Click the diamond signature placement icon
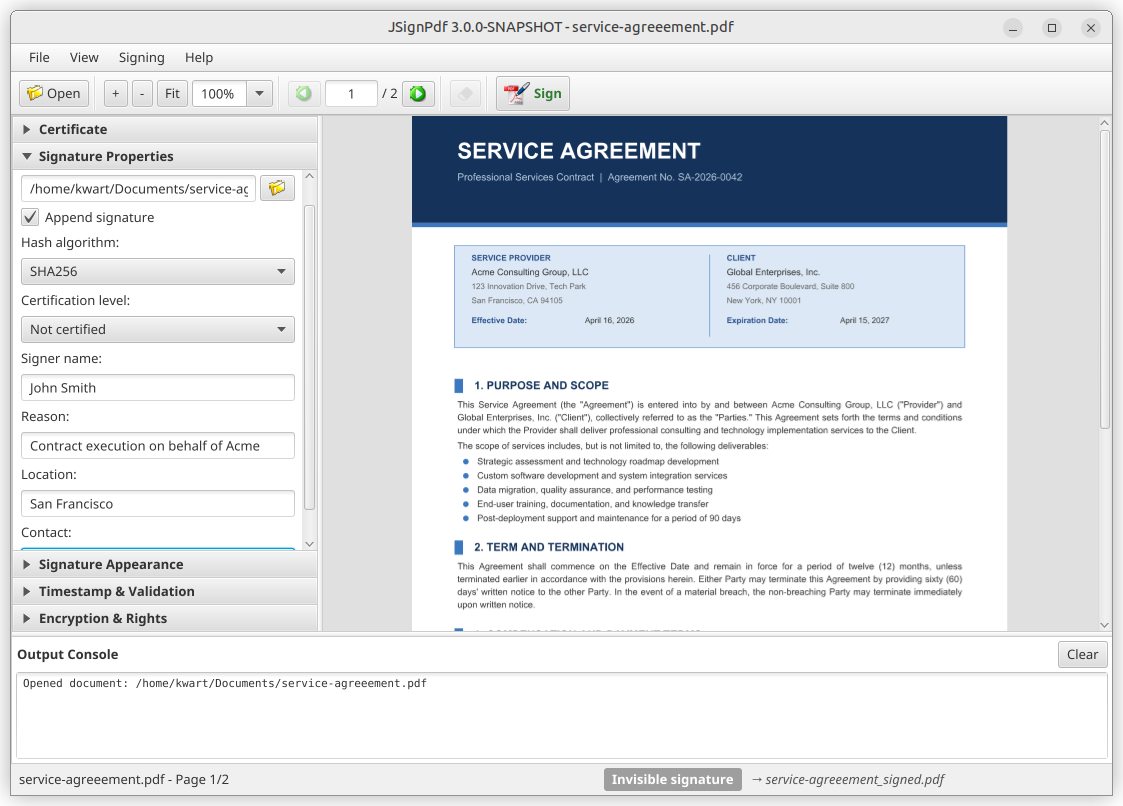 (x=465, y=94)
